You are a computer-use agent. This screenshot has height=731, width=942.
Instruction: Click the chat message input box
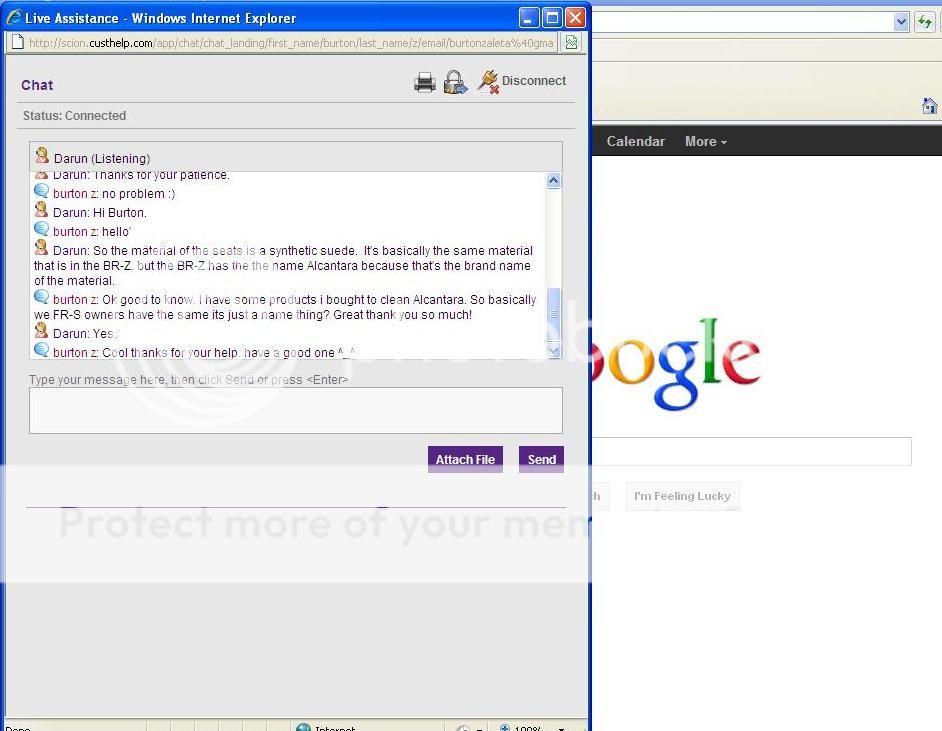pyautogui.click(x=295, y=410)
